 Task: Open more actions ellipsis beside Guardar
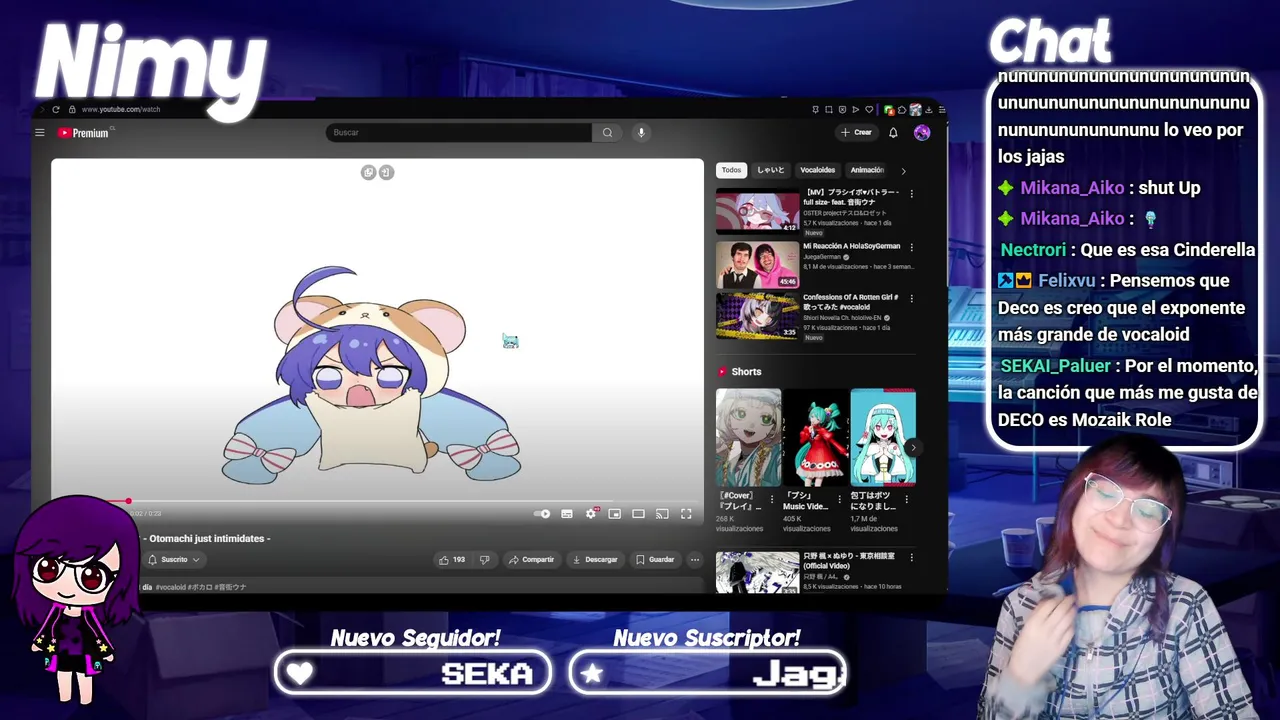coord(695,560)
